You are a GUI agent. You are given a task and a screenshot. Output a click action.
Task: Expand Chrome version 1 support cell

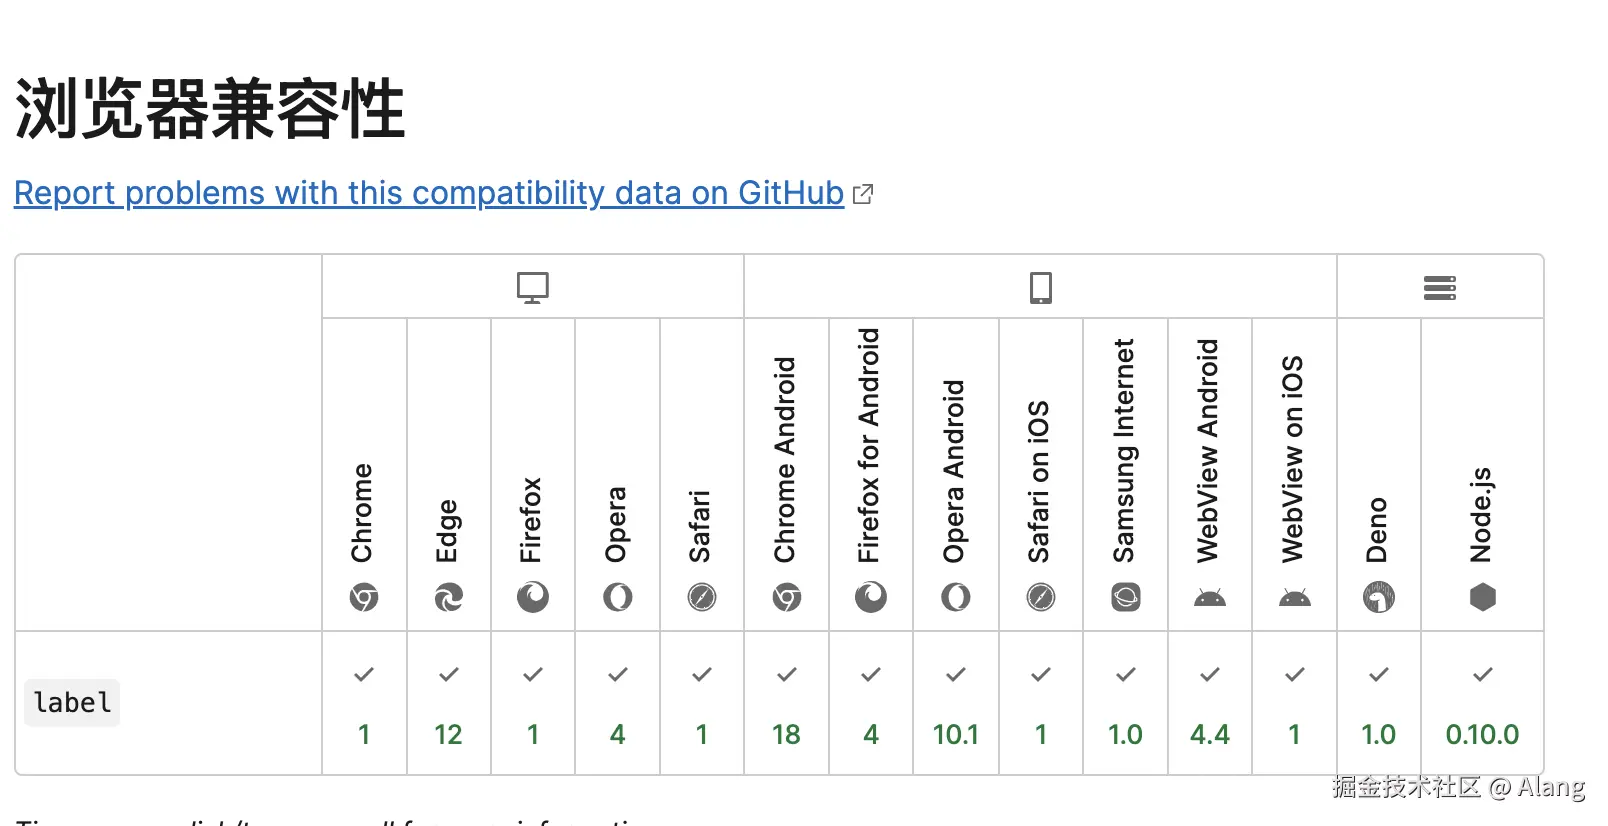coord(364,703)
